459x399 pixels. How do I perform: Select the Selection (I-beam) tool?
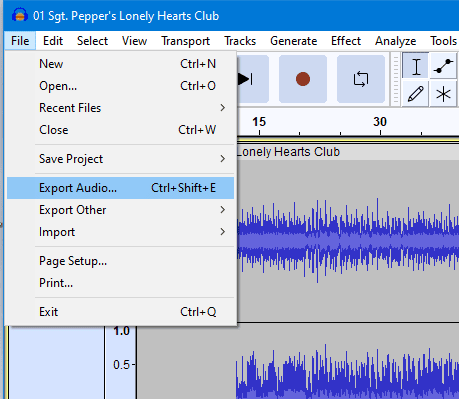pos(416,66)
